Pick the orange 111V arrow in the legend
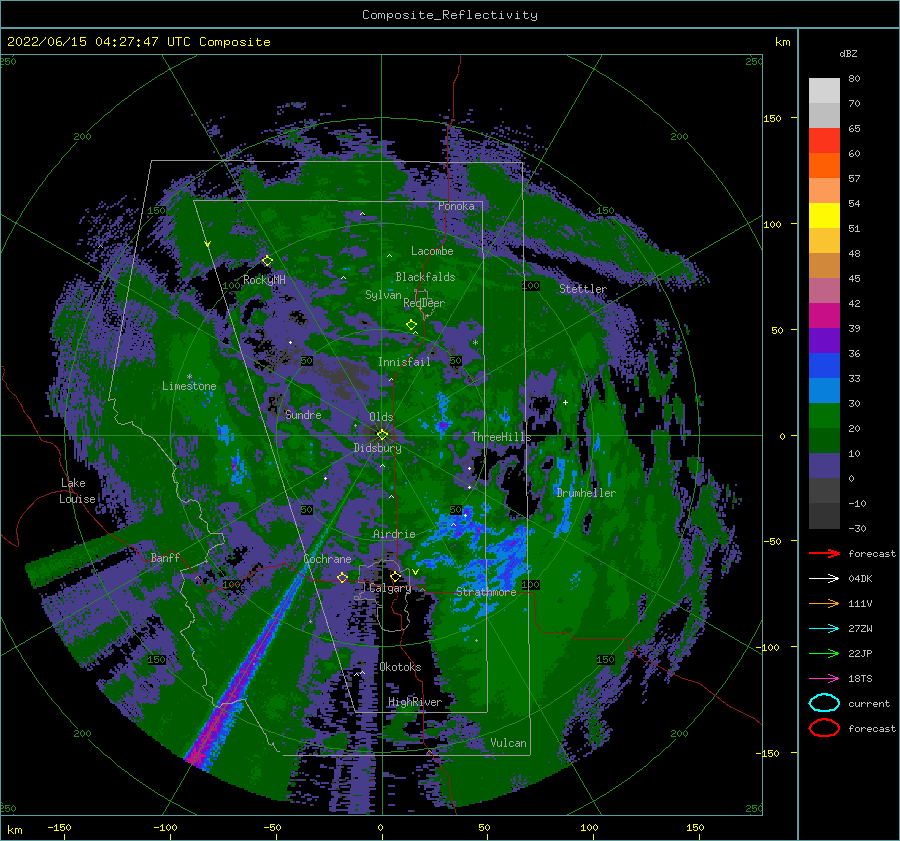Image resolution: width=900 pixels, height=841 pixels. [824, 603]
